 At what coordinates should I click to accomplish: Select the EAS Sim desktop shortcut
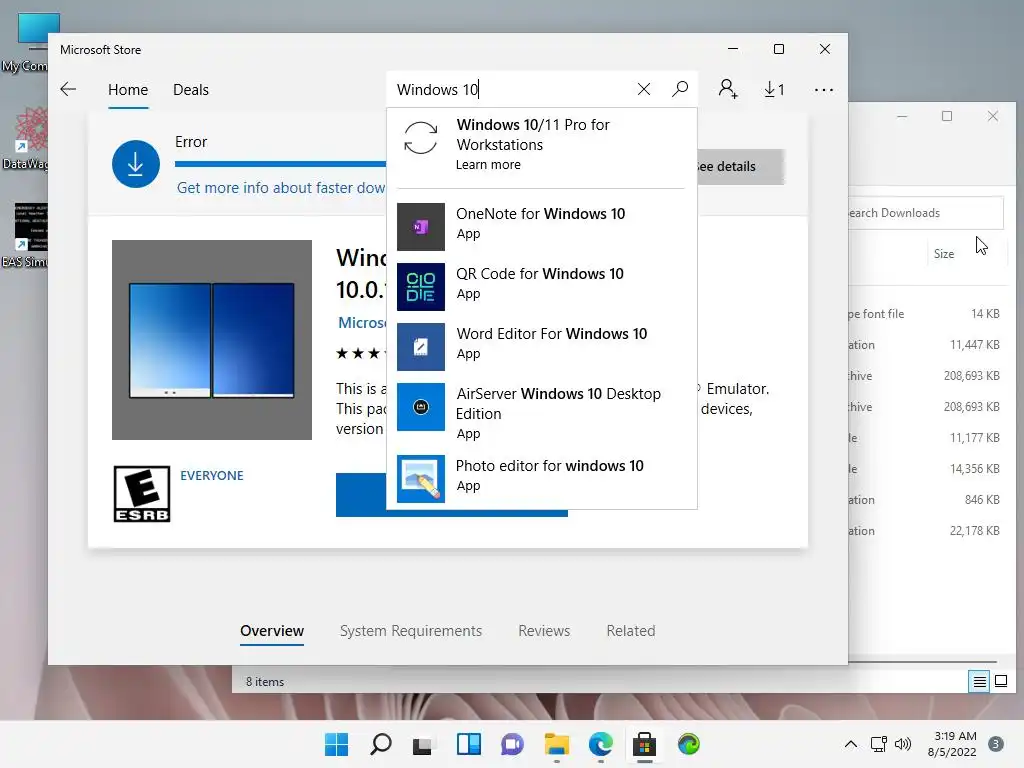point(26,235)
